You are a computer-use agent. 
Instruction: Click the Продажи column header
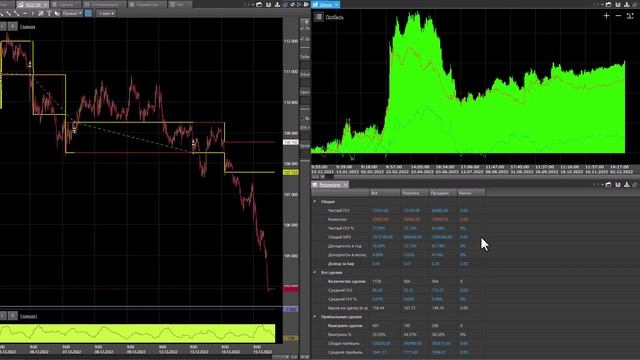pos(443,193)
